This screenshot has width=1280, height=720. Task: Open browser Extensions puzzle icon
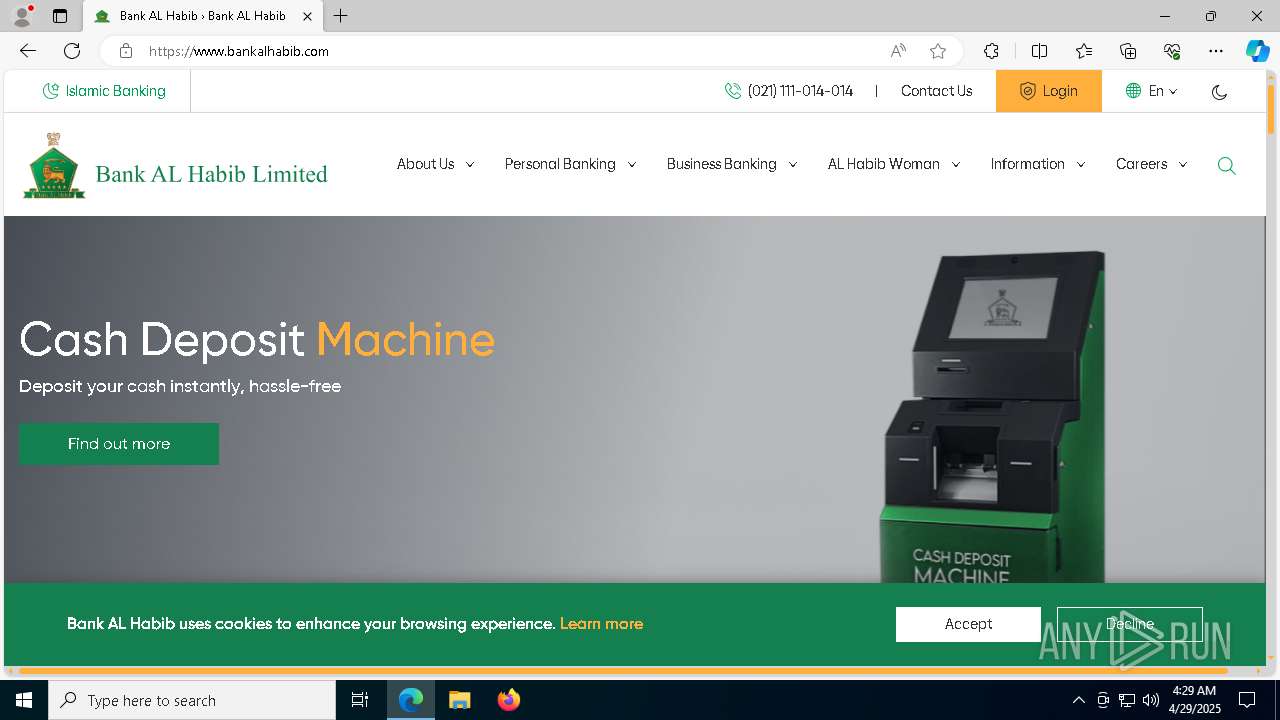(991, 51)
